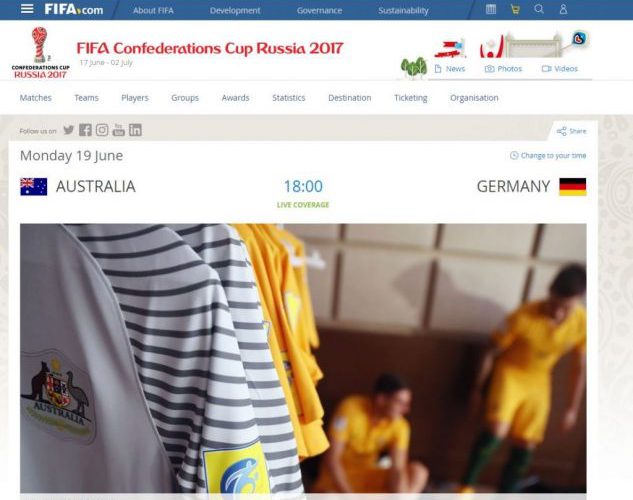633x500 pixels.
Task: Select the Statistics menu item
Action: pos(289,98)
